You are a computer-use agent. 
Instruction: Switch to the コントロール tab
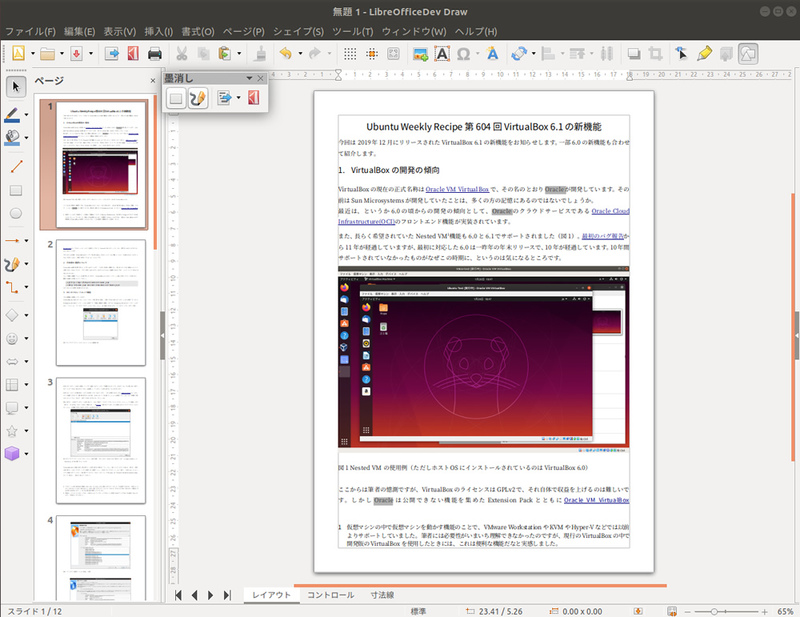tap(331, 595)
